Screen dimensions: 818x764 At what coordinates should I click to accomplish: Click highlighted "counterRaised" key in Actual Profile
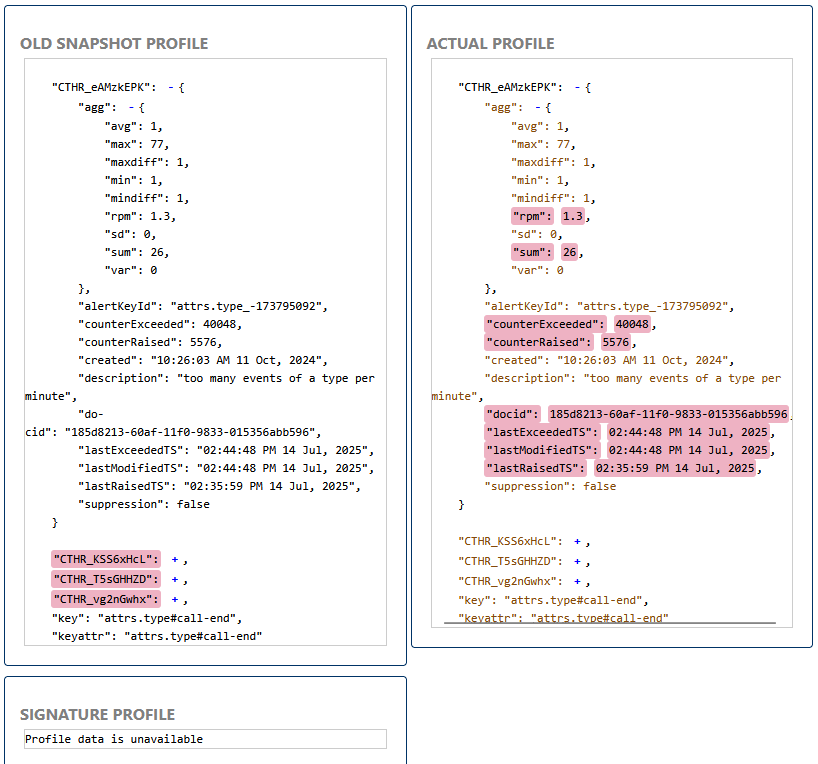tap(539, 342)
